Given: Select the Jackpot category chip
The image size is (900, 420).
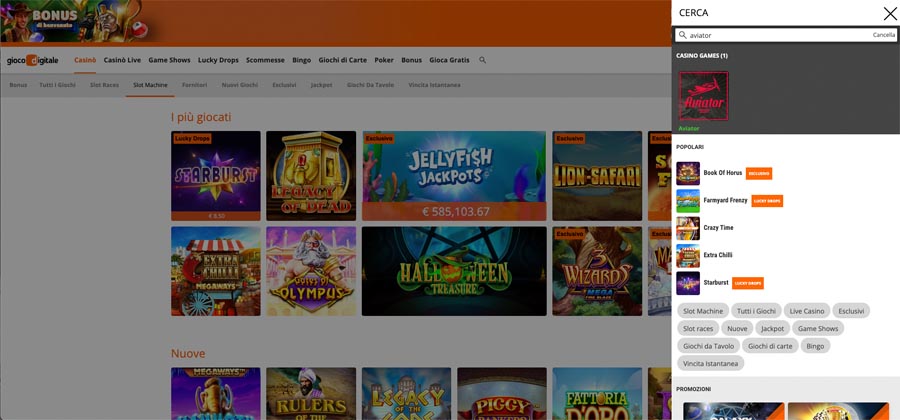Looking at the screenshot, I should [x=773, y=329].
